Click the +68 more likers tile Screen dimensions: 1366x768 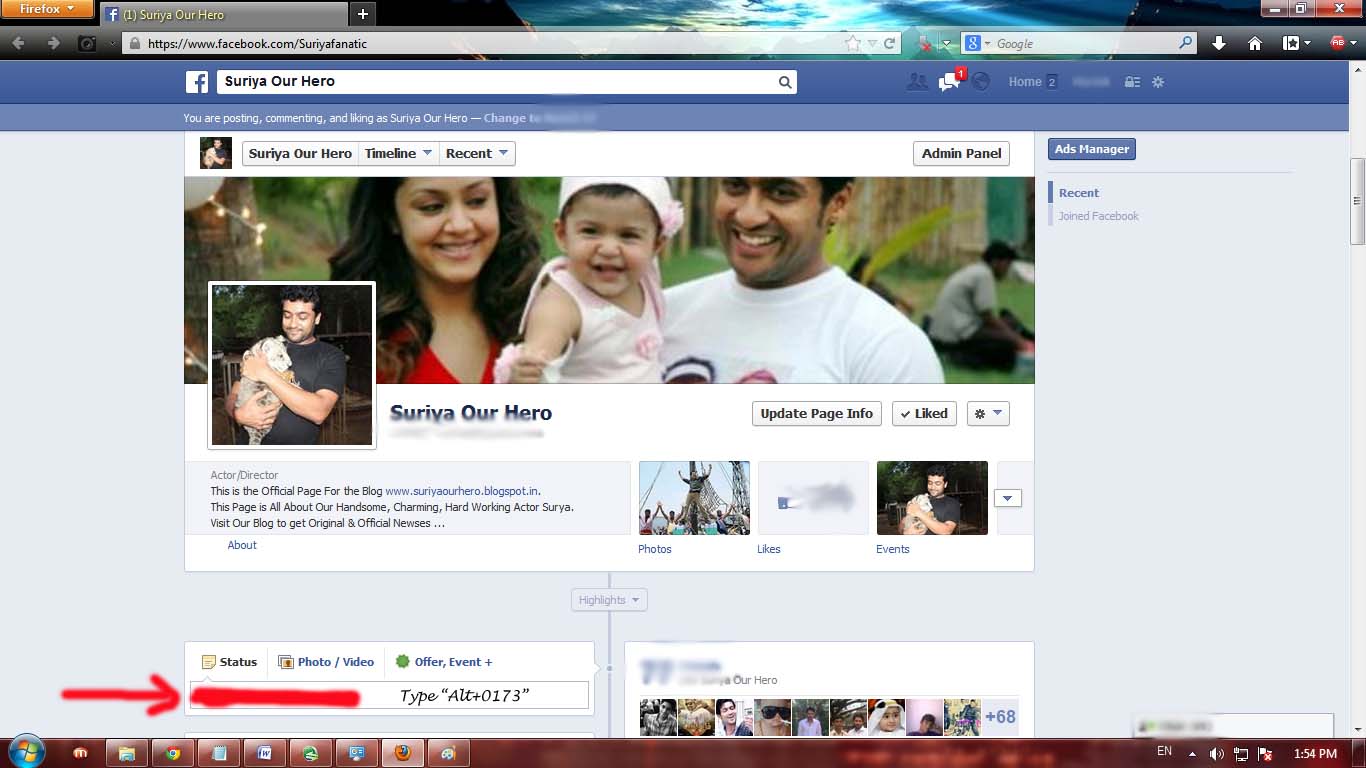1000,717
